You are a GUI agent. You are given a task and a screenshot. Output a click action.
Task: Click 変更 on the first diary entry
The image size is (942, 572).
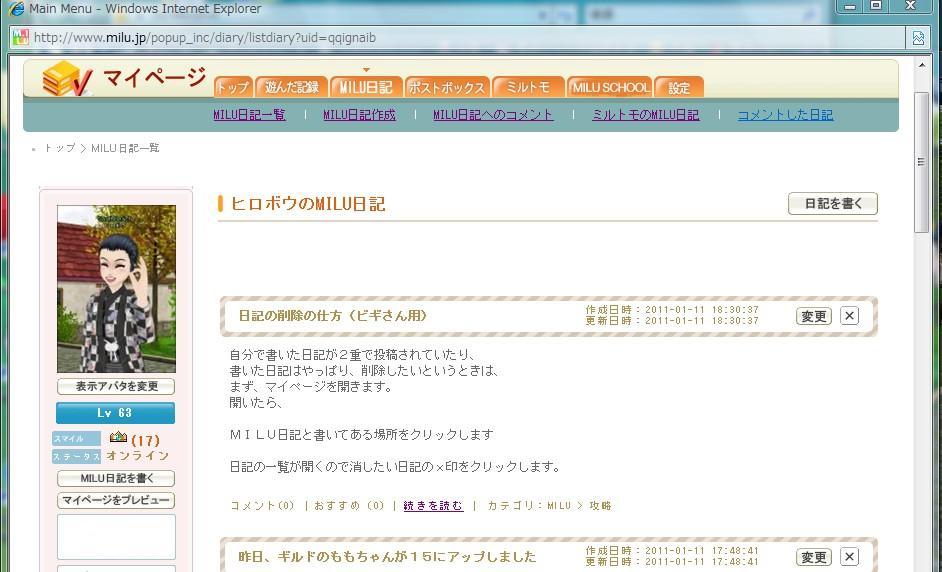pos(813,316)
